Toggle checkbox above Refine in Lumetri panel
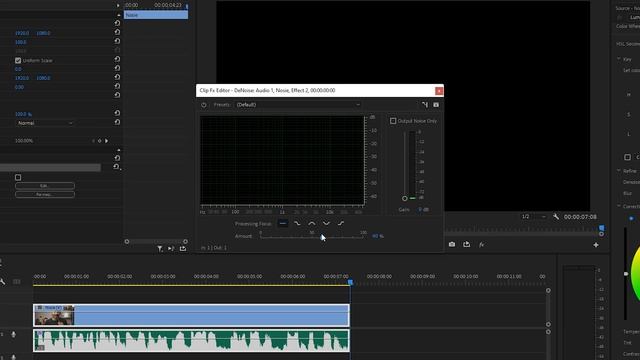The width and height of the screenshot is (640, 360). pos(628,157)
